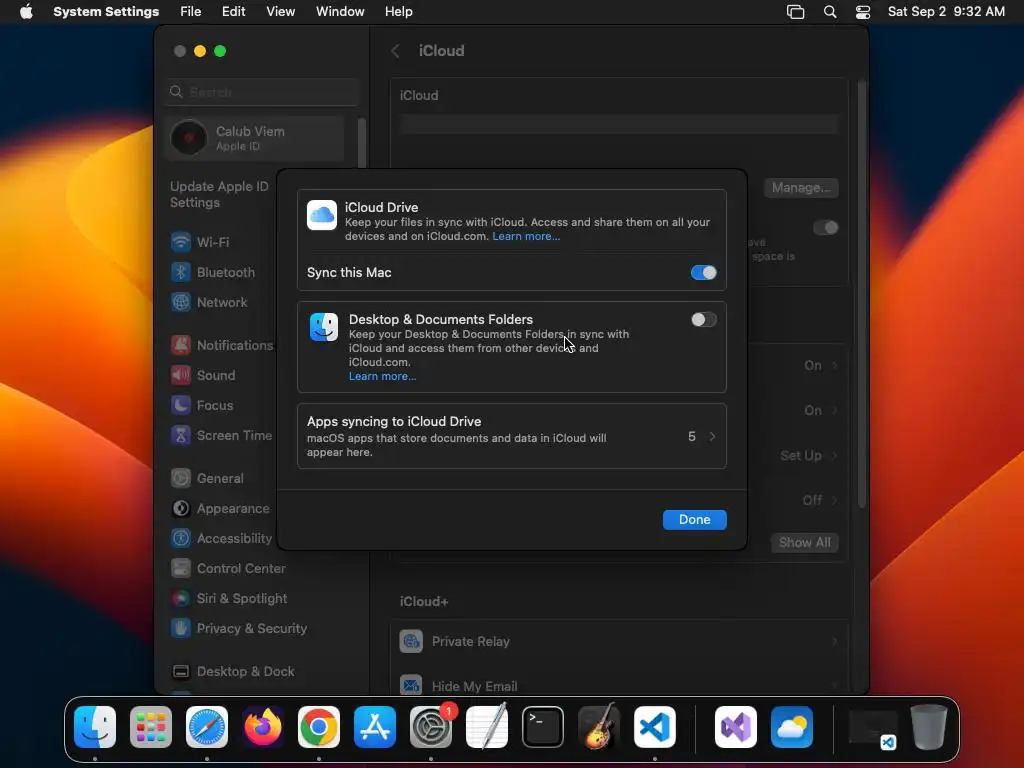Click Update Apple ID Settings text
This screenshot has width=1024, height=768.
[x=219, y=195]
